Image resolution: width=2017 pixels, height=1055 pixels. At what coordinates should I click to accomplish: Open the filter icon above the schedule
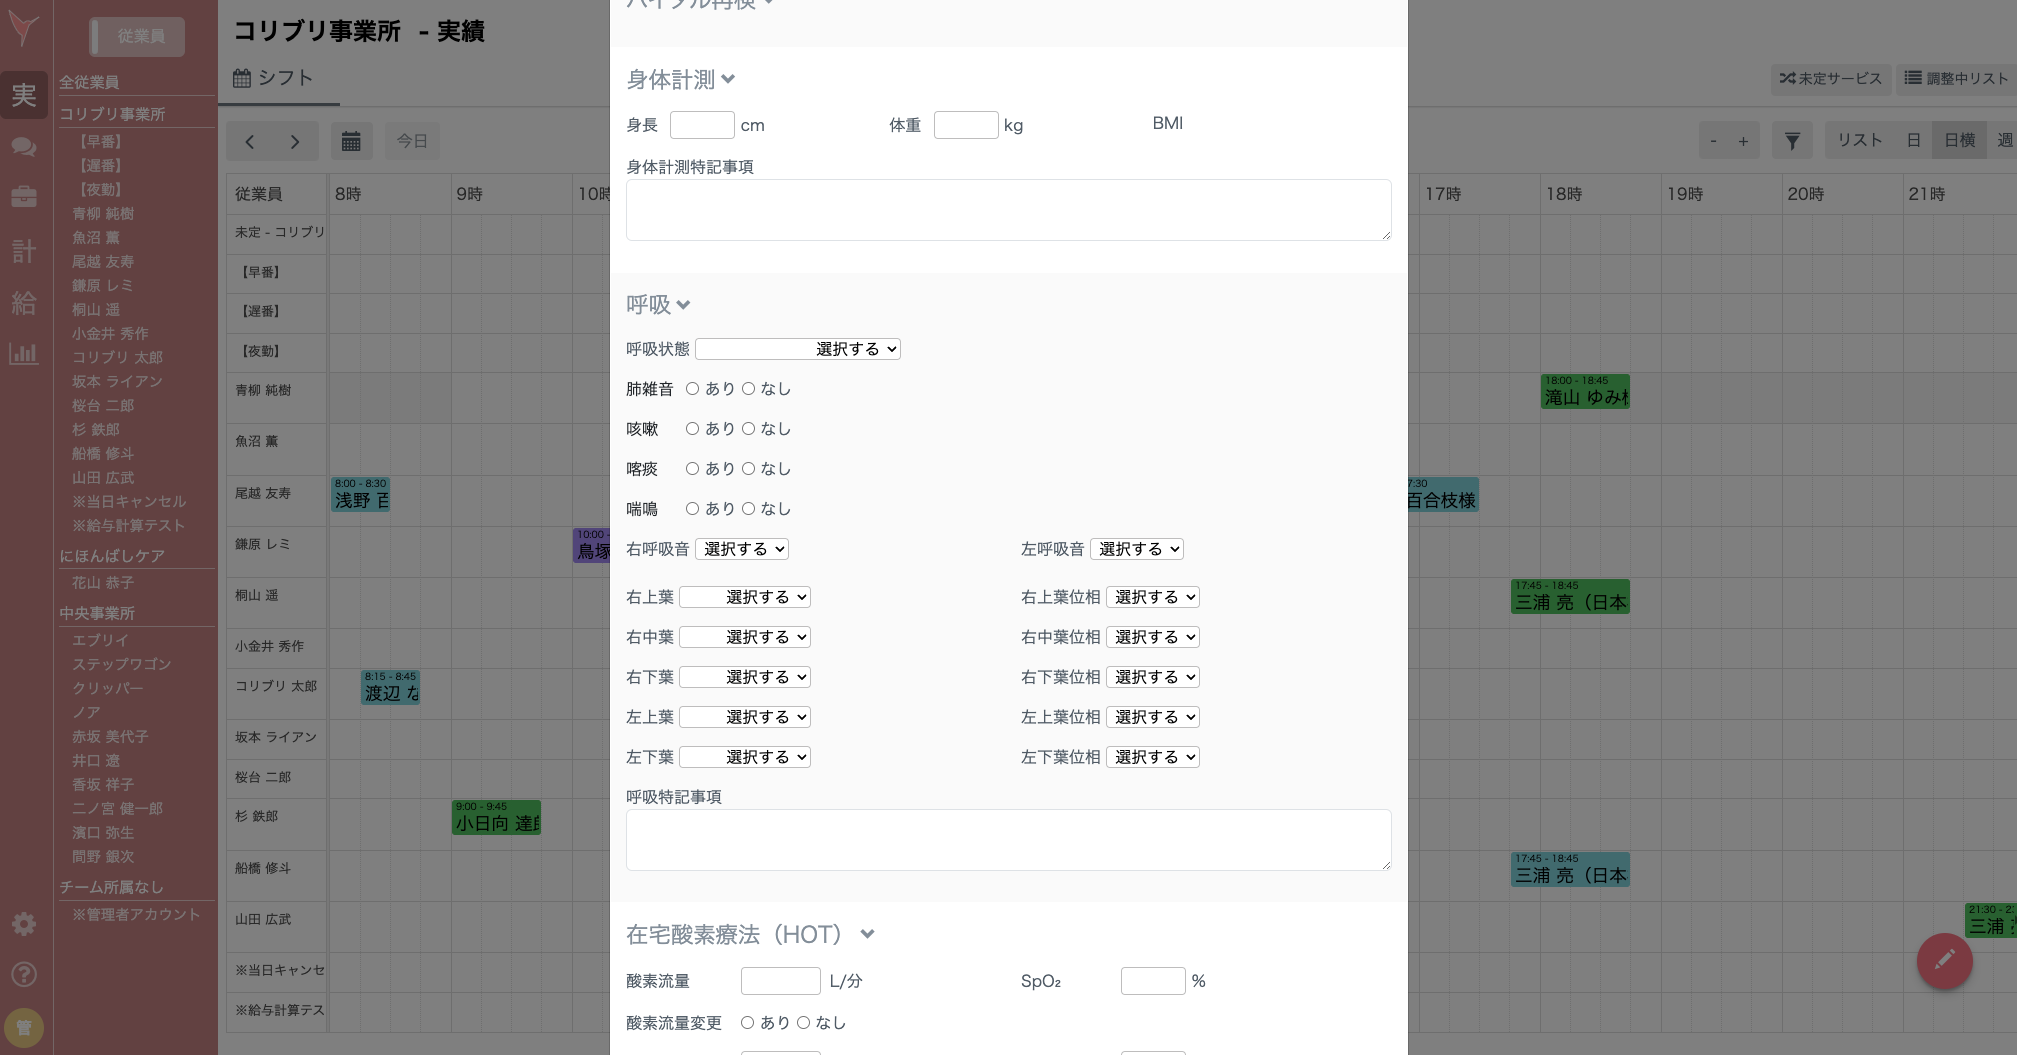(x=1790, y=140)
